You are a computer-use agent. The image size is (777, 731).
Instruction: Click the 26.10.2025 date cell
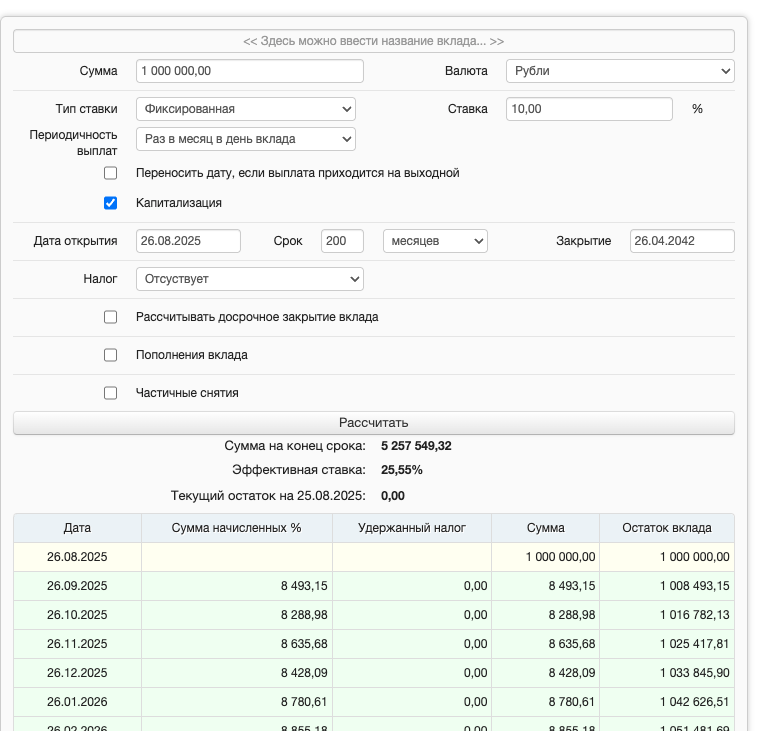click(77, 615)
